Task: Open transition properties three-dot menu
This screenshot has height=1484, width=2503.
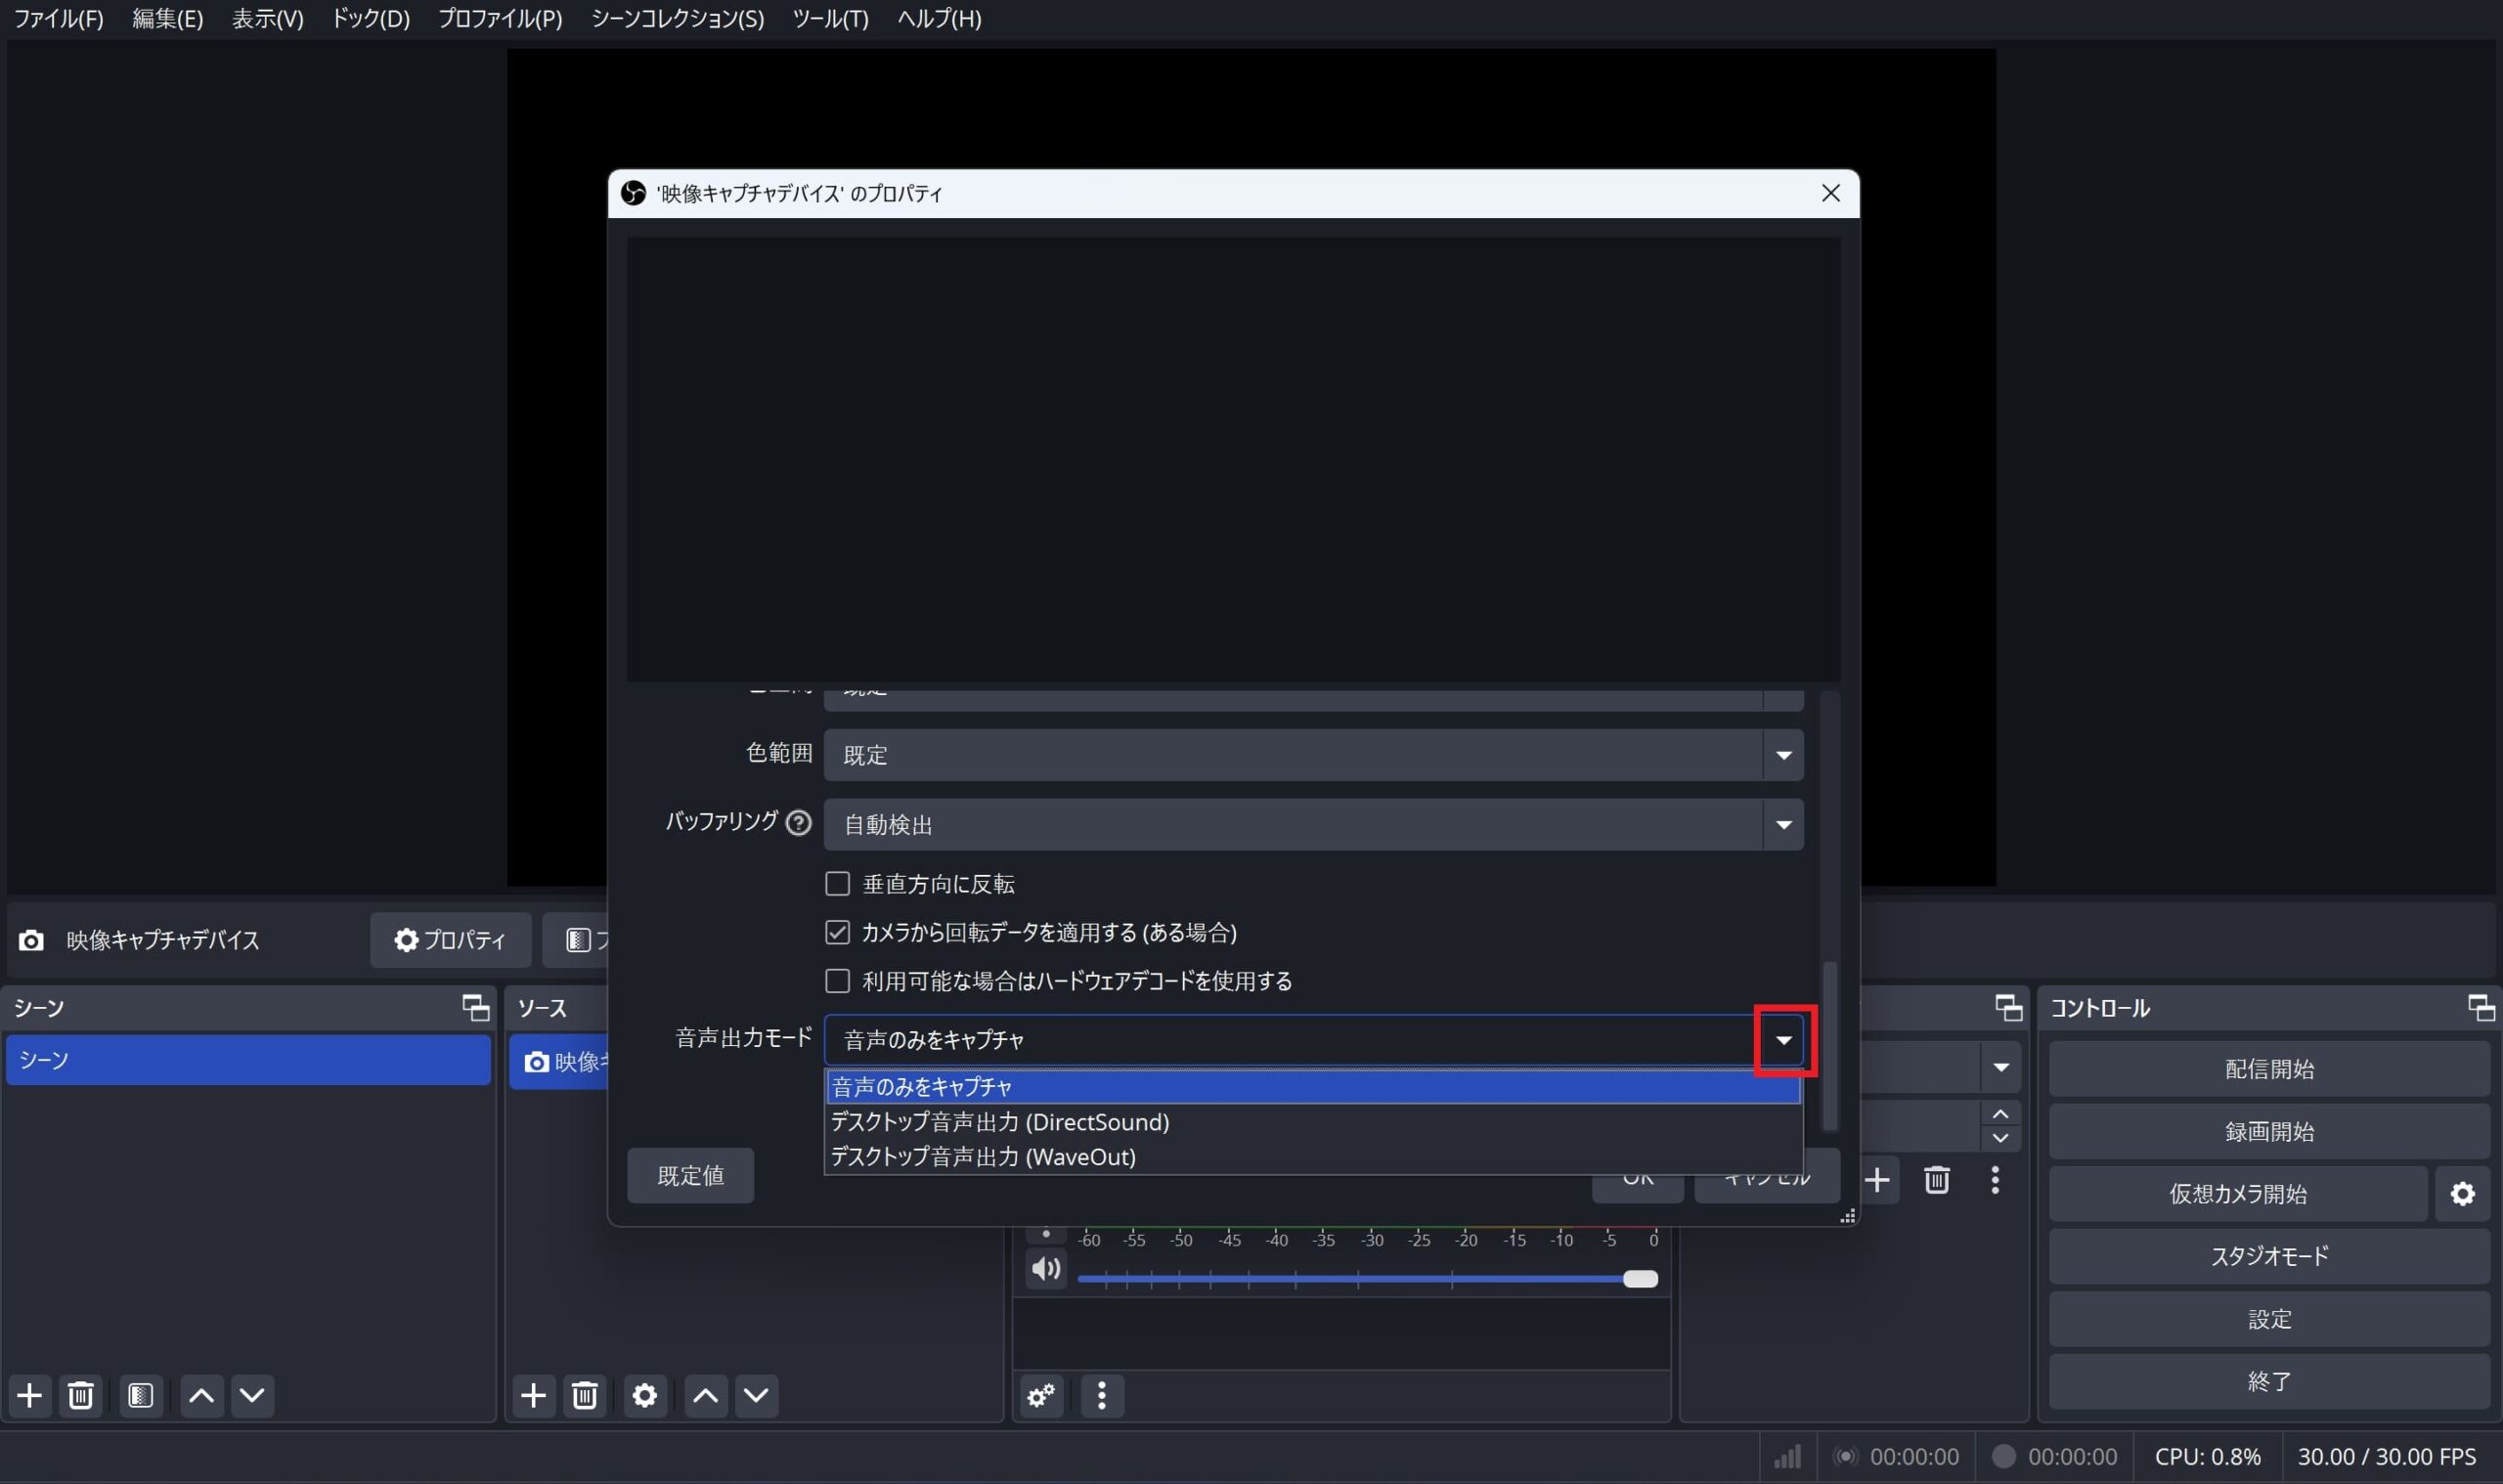Action: pyautogui.click(x=1995, y=1180)
